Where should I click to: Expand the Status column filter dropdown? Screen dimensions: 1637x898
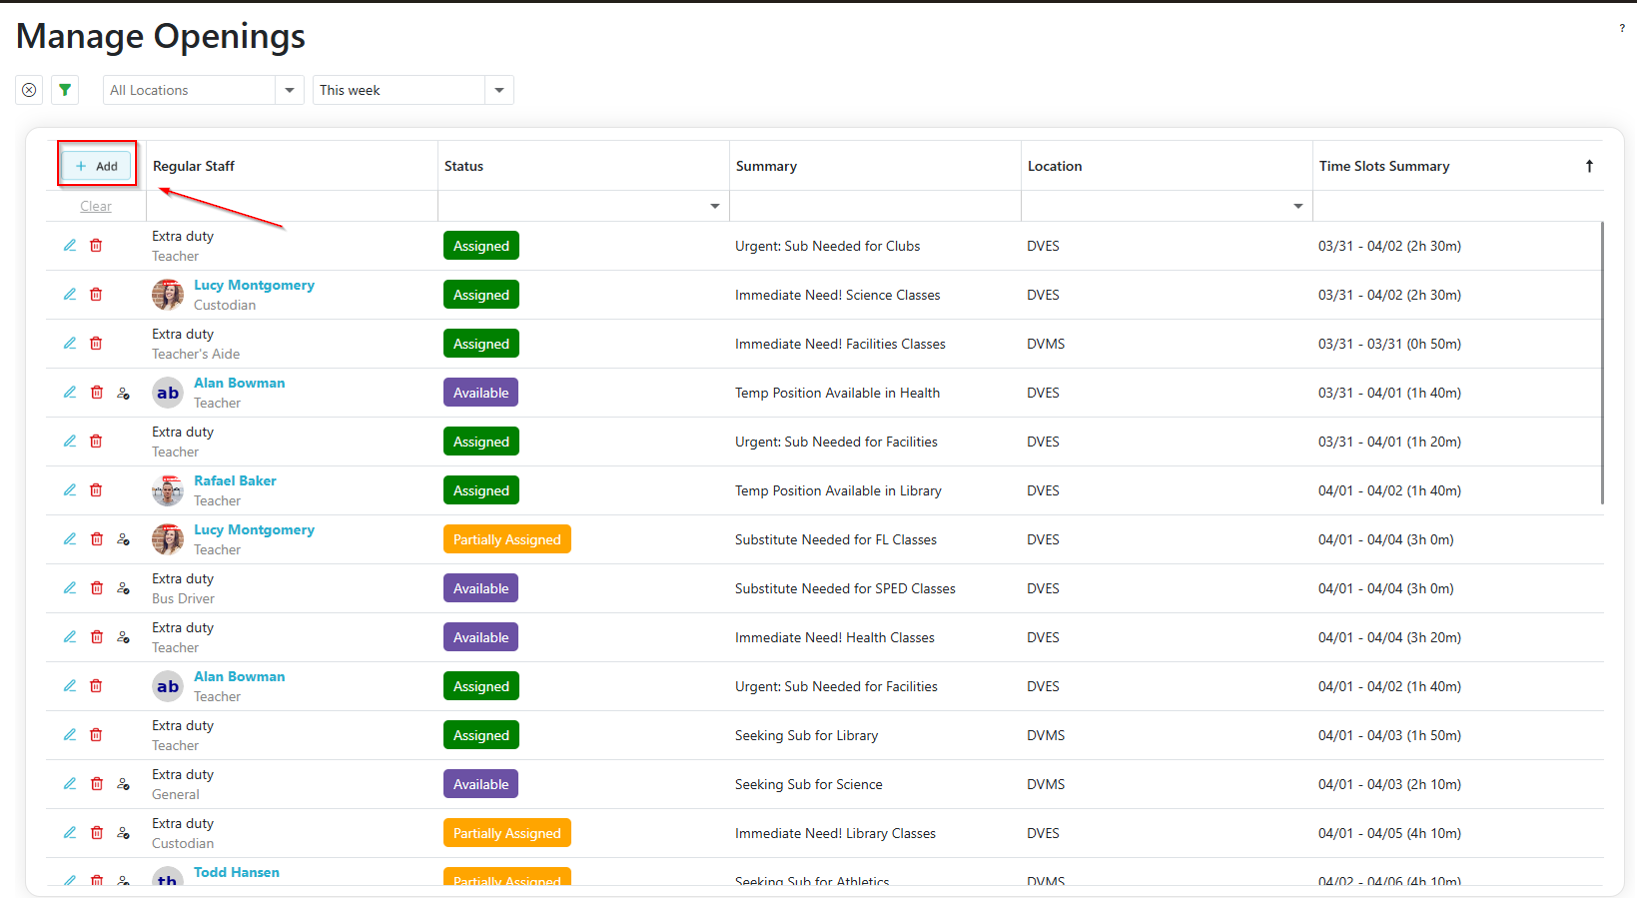coord(714,206)
